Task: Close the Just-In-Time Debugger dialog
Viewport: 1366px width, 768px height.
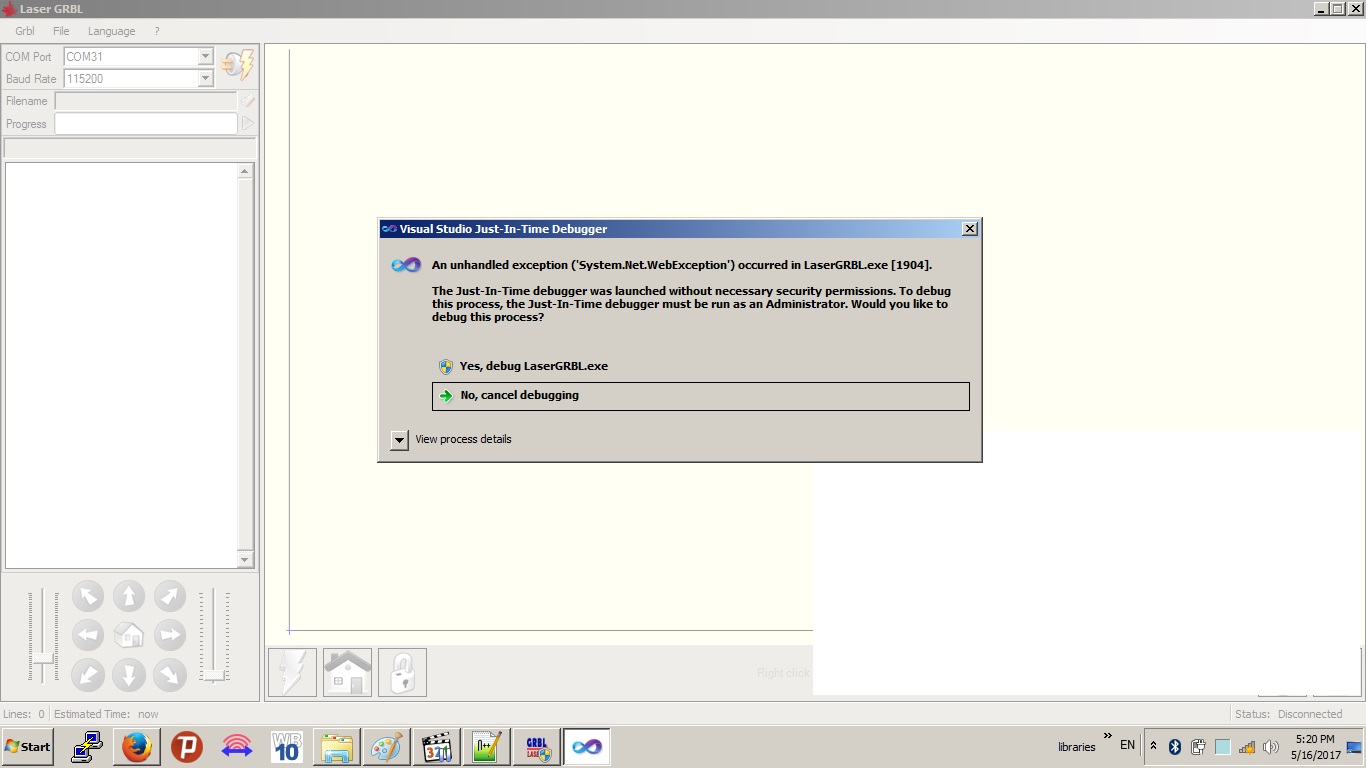Action: coord(969,229)
